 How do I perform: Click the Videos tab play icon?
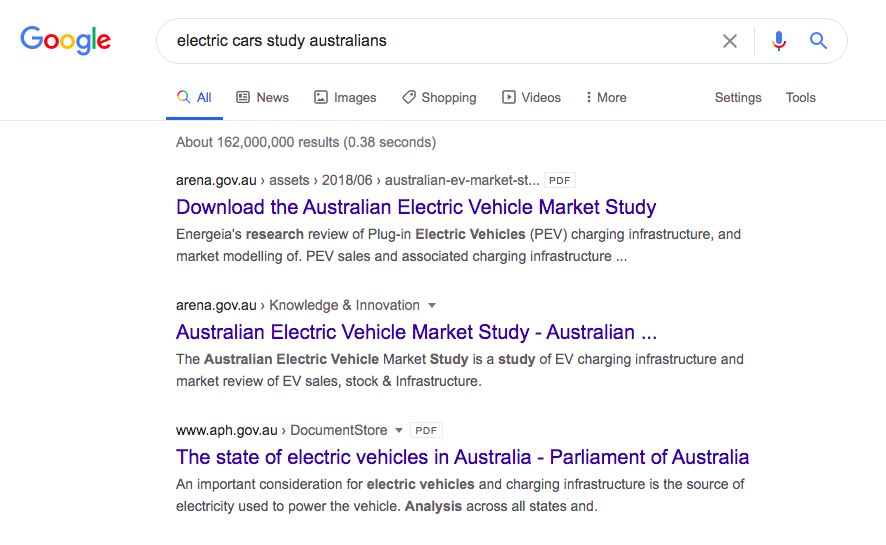point(509,97)
